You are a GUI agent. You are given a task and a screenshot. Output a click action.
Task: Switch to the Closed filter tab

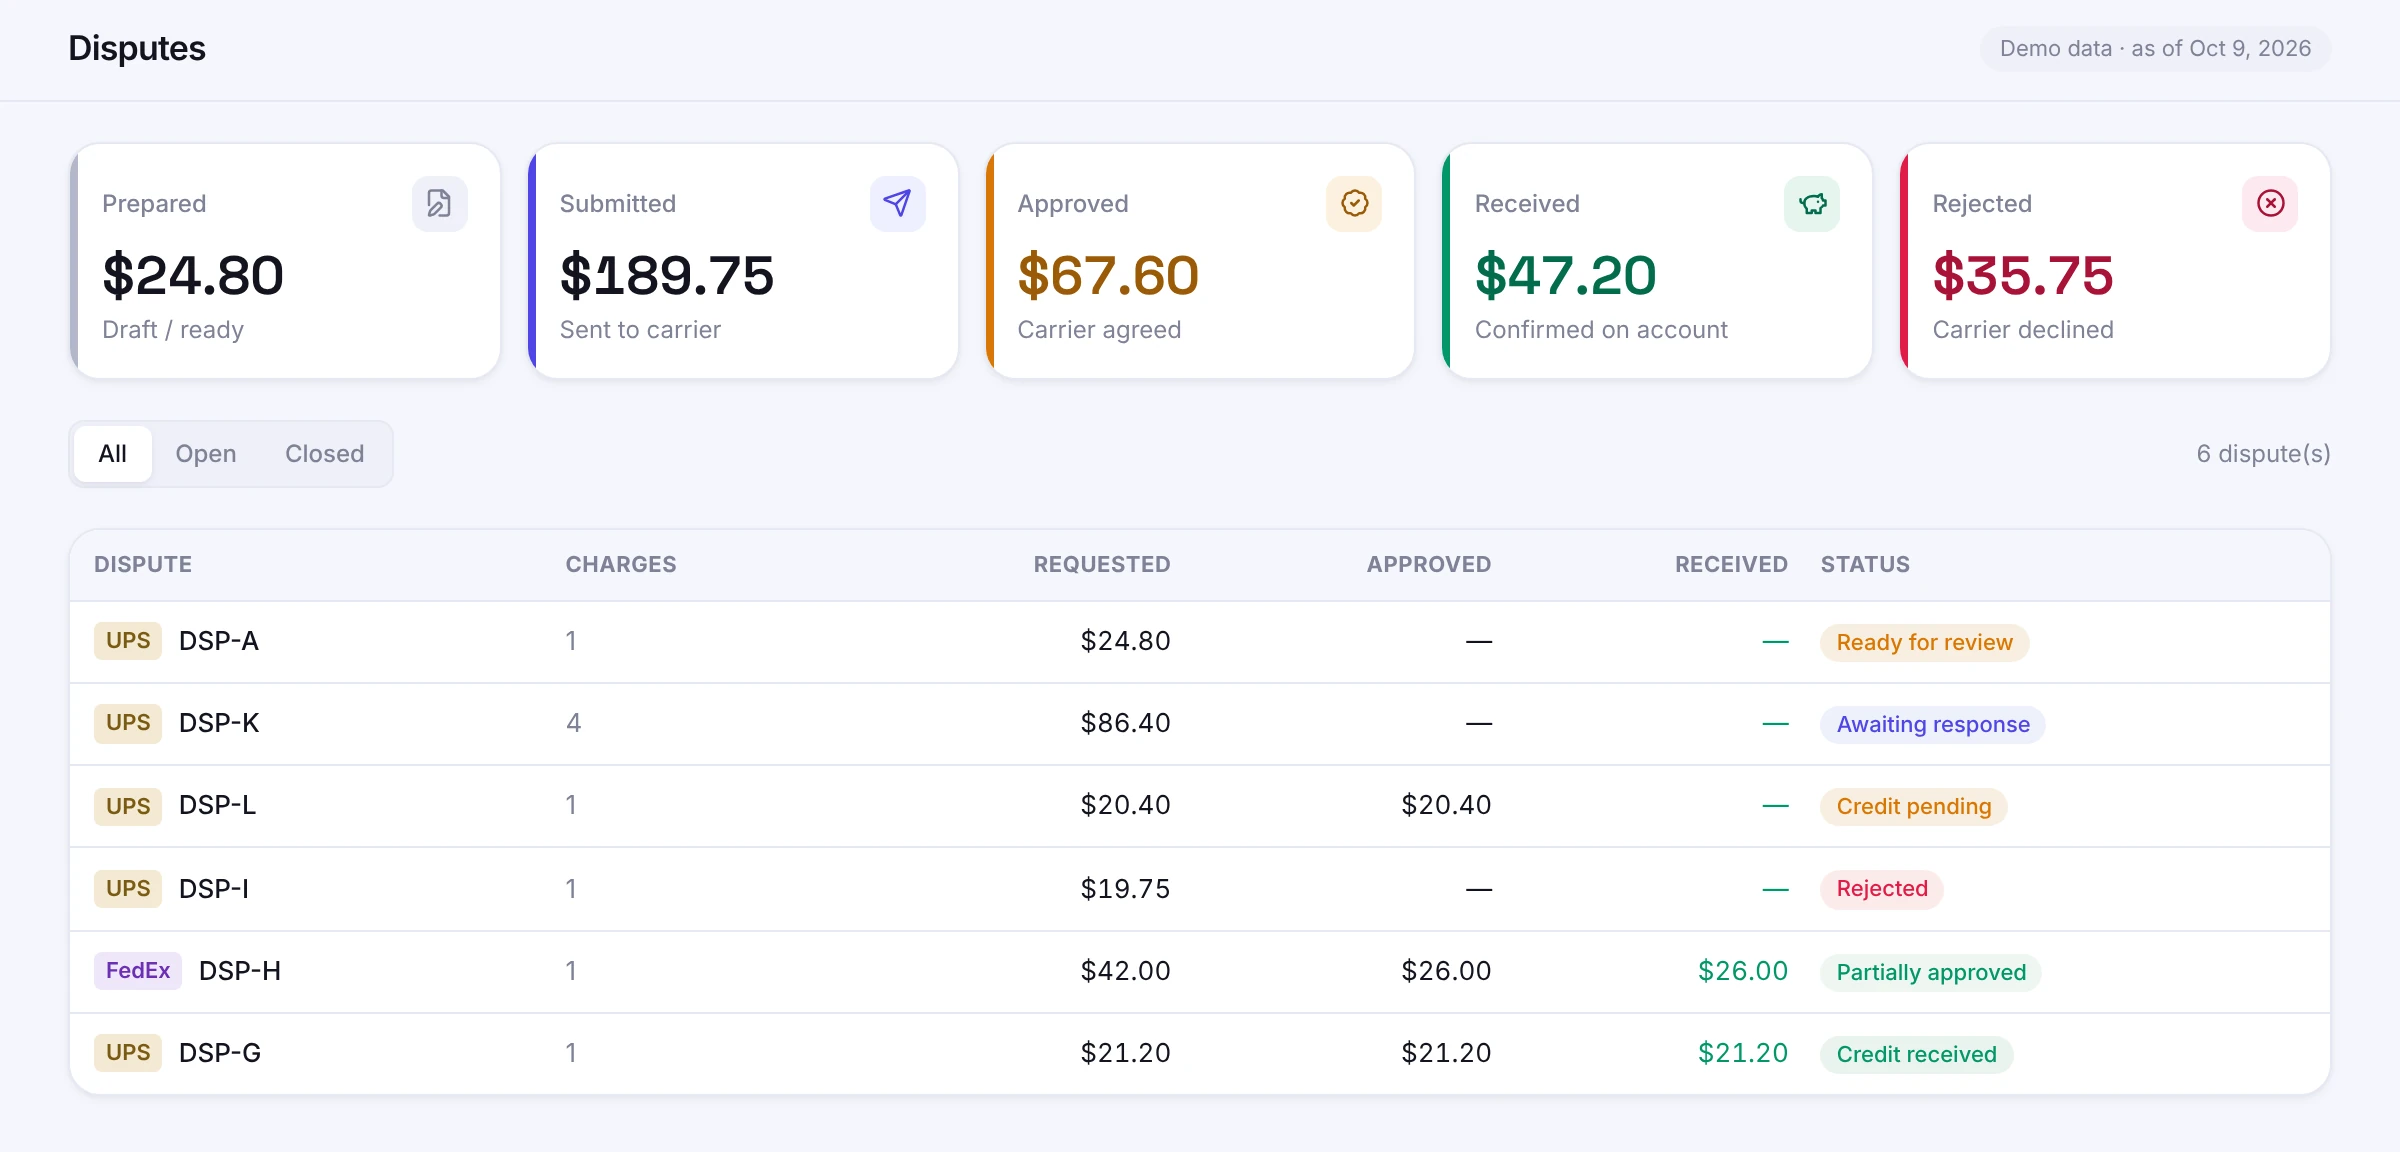[x=324, y=454]
